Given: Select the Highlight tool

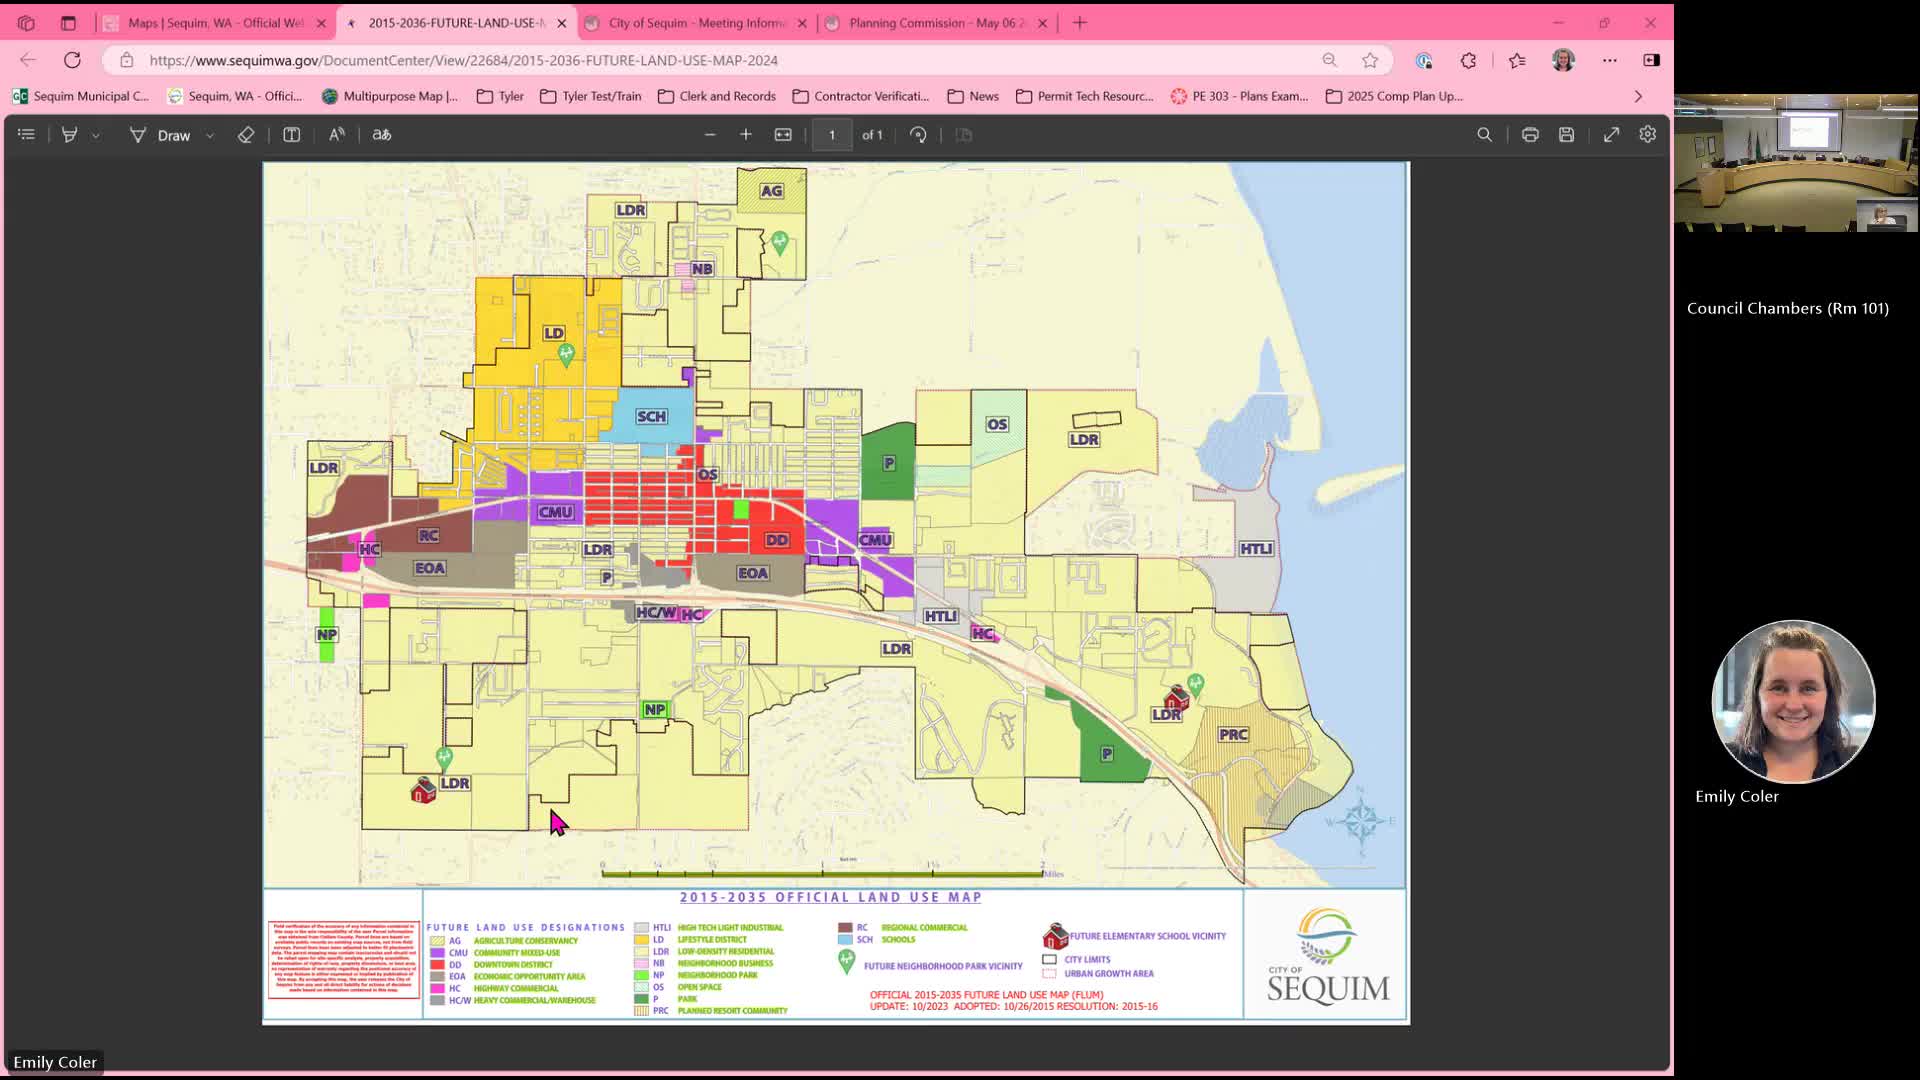Looking at the screenshot, I should pos(69,134).
